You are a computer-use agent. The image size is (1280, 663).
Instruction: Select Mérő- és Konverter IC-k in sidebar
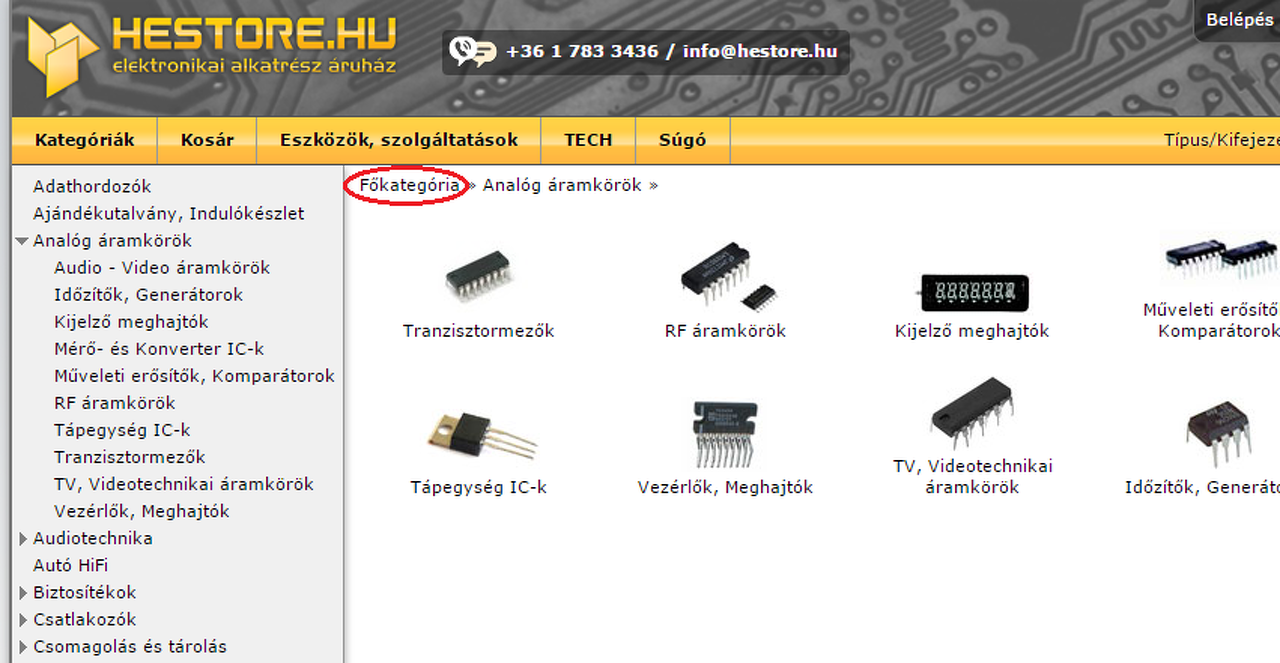(x=159, y=349)
